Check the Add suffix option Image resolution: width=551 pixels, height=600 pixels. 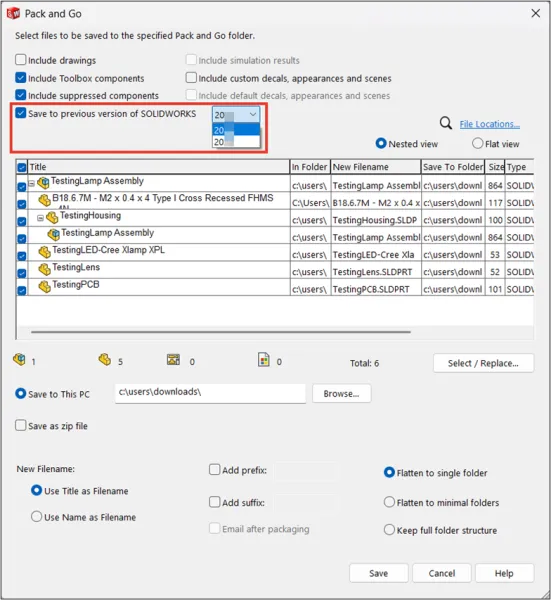coord(215,502)
